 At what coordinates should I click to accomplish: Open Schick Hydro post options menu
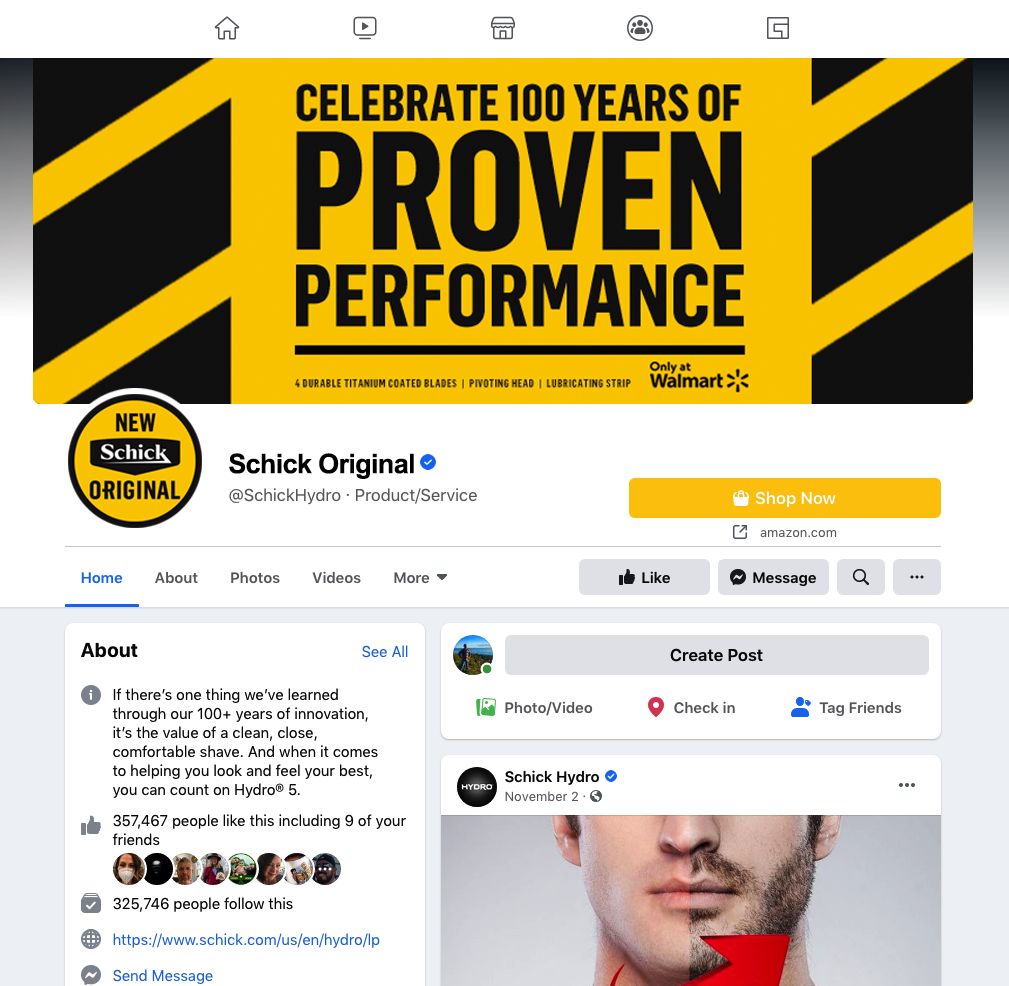(907, 785)
